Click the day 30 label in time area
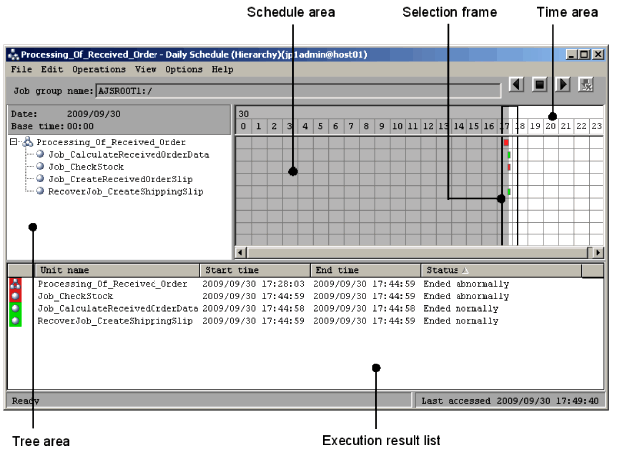 [x=244, y=114]
